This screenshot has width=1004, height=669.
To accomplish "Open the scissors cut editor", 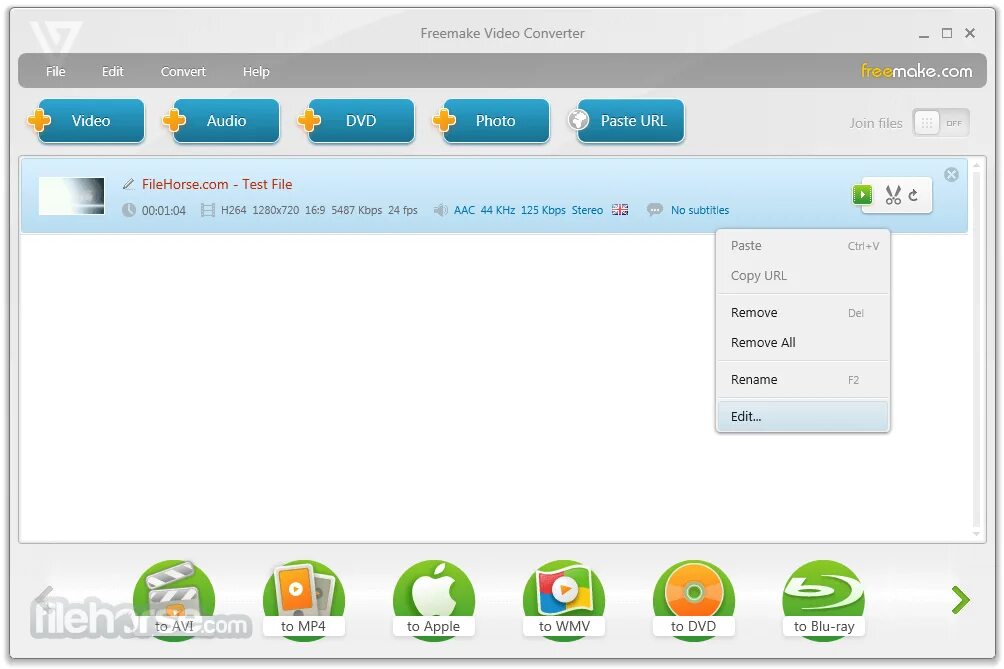I will pos(893,195).
